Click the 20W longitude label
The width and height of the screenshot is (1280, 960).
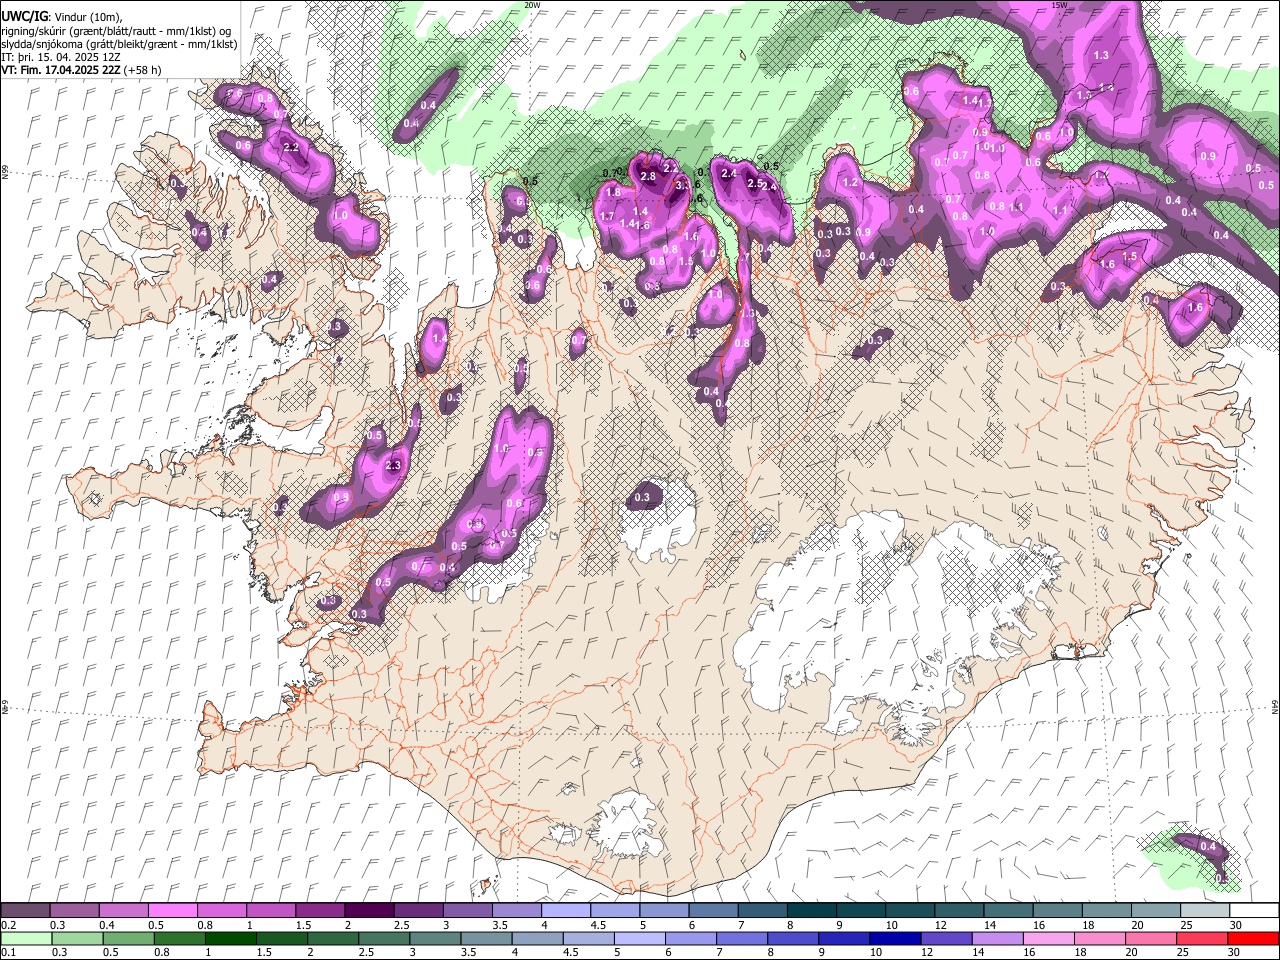click(532, 5)
